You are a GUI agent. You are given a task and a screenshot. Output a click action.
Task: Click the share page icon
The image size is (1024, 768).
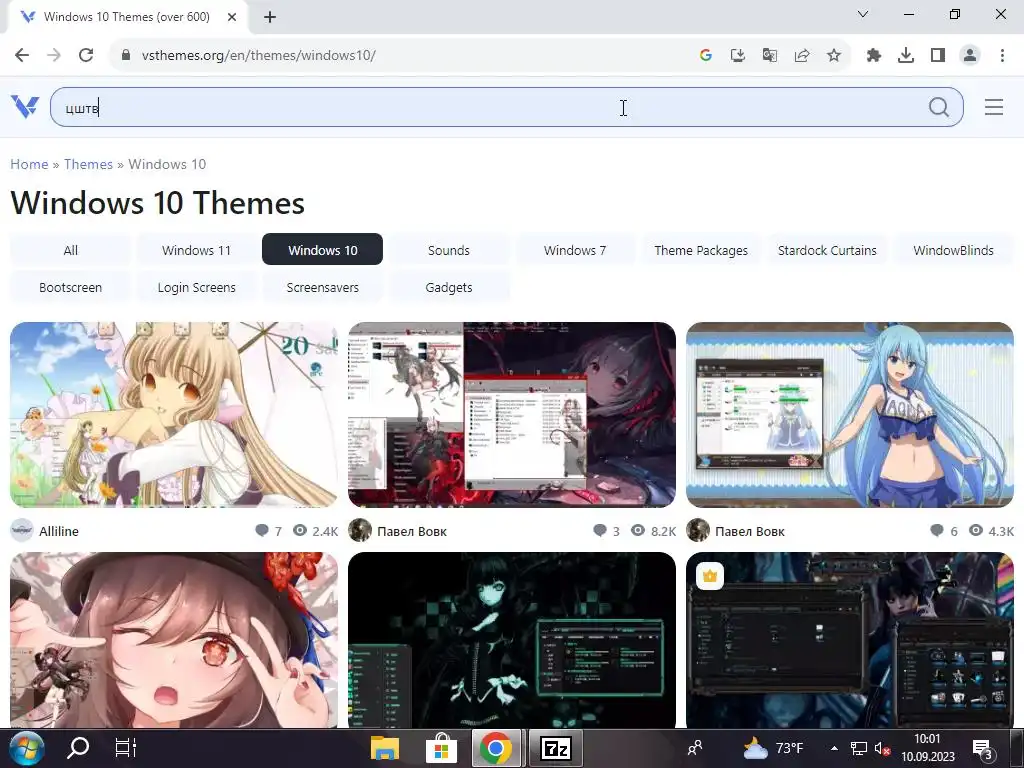coord(801,56)
